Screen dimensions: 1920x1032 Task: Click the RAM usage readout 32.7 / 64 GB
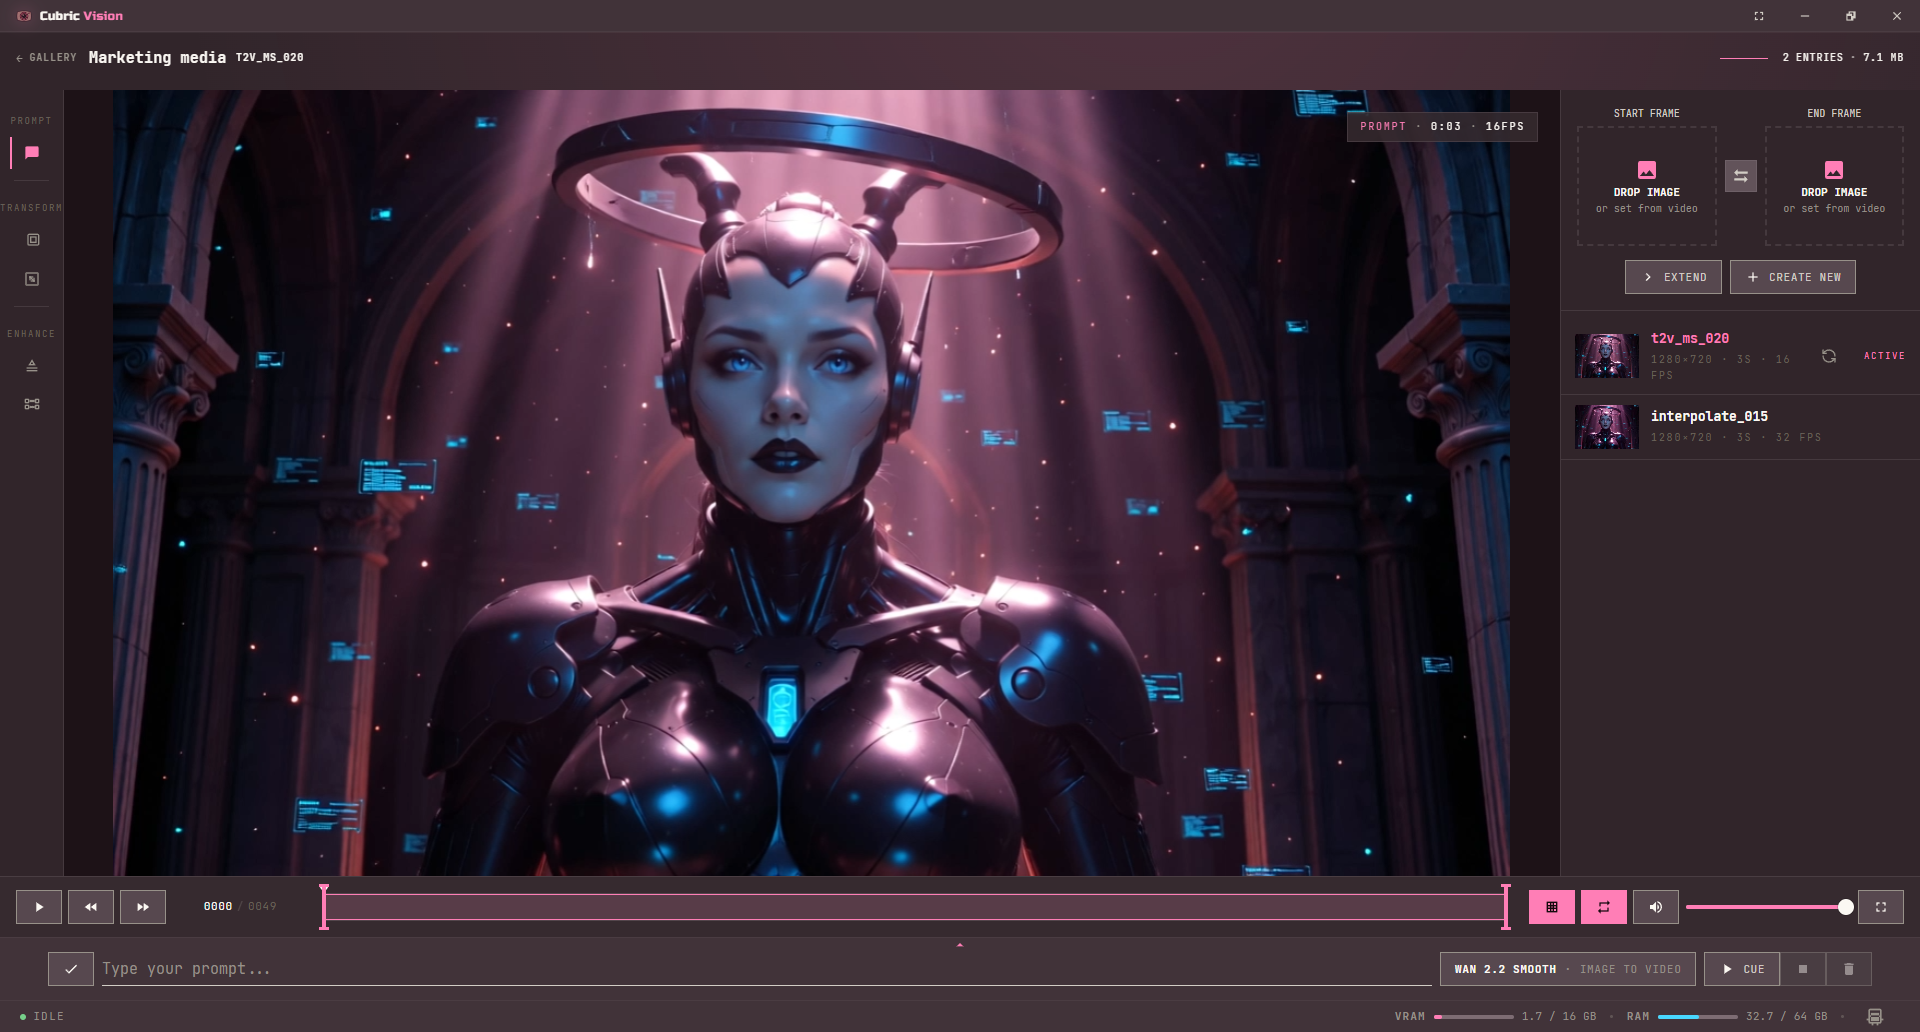pos(1787,1016)
